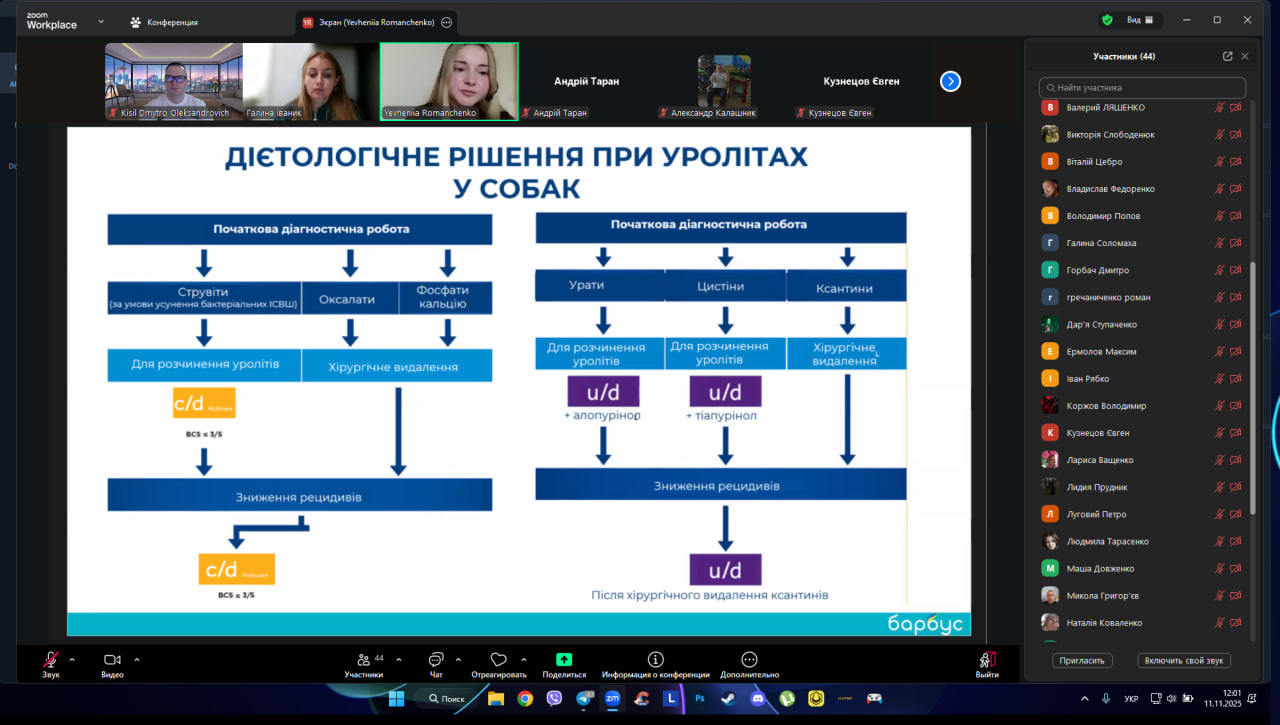Screen dimensions: 1280x725
Task: Turn on camera with the Видео button
Action: click(112, 660)
